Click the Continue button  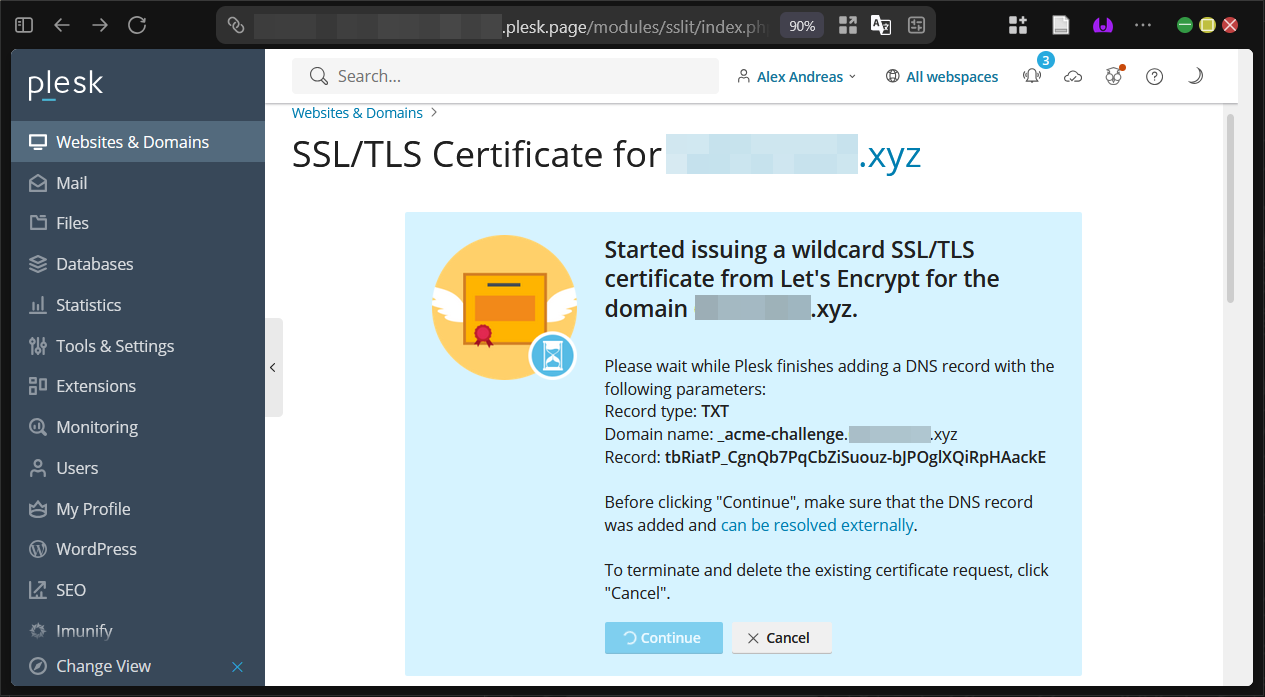pyautogui.click(x=663, y=638)
